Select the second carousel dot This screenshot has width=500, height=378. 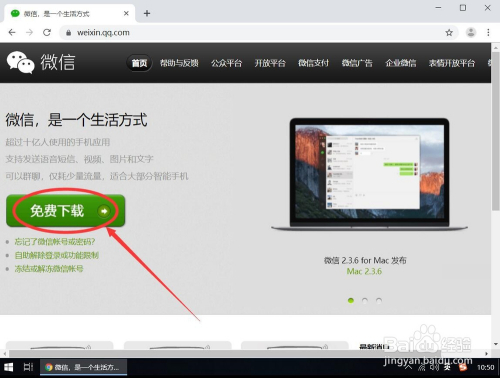pos(365,301)
